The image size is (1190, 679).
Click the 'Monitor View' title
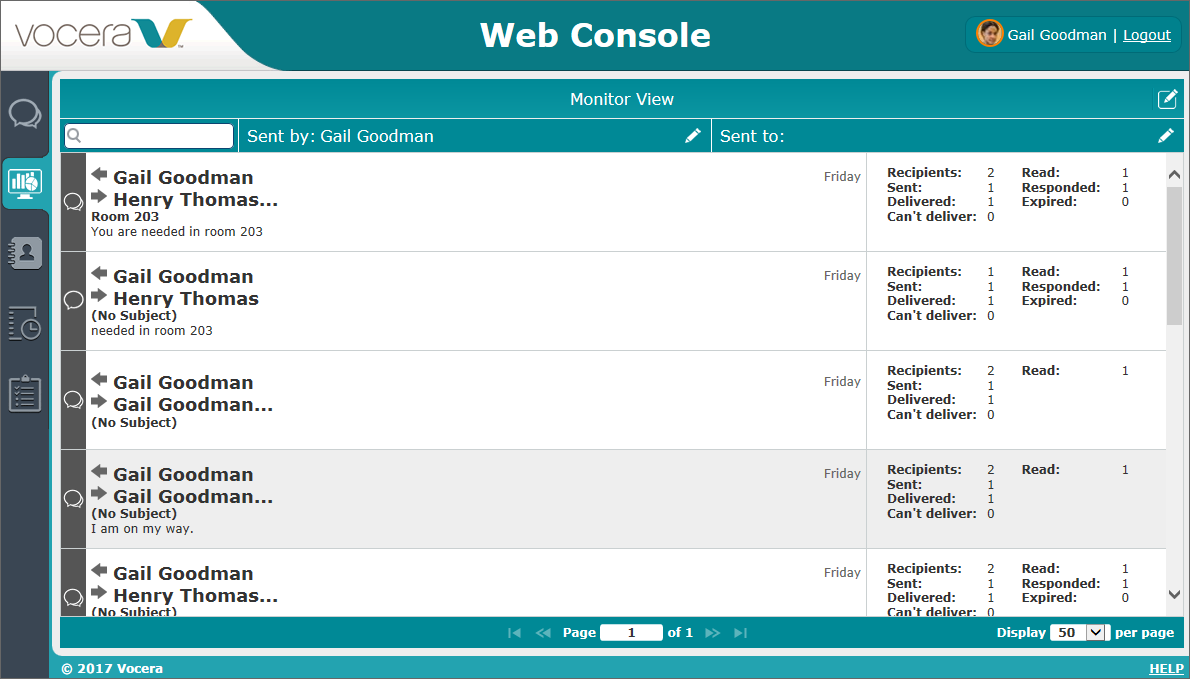click(x=622, y=99)
